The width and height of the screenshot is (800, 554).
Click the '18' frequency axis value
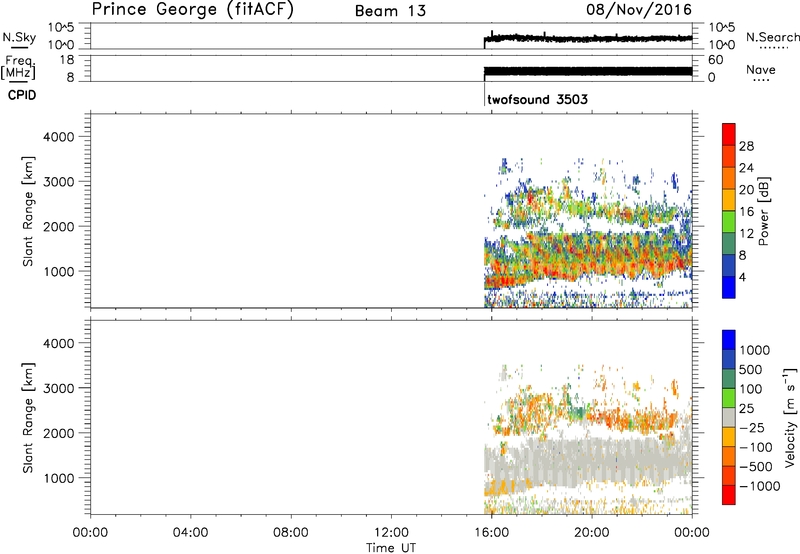click(x=67, y=60)
